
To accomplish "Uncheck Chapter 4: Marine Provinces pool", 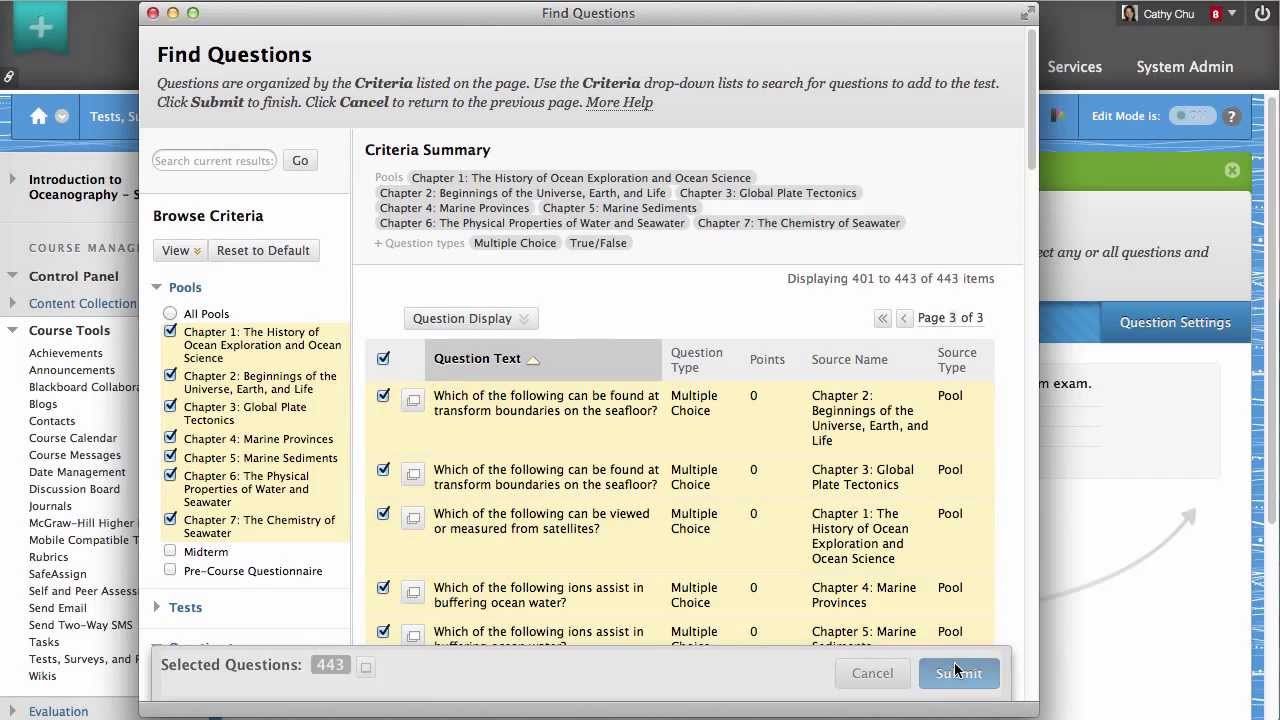I will point(170,438).
